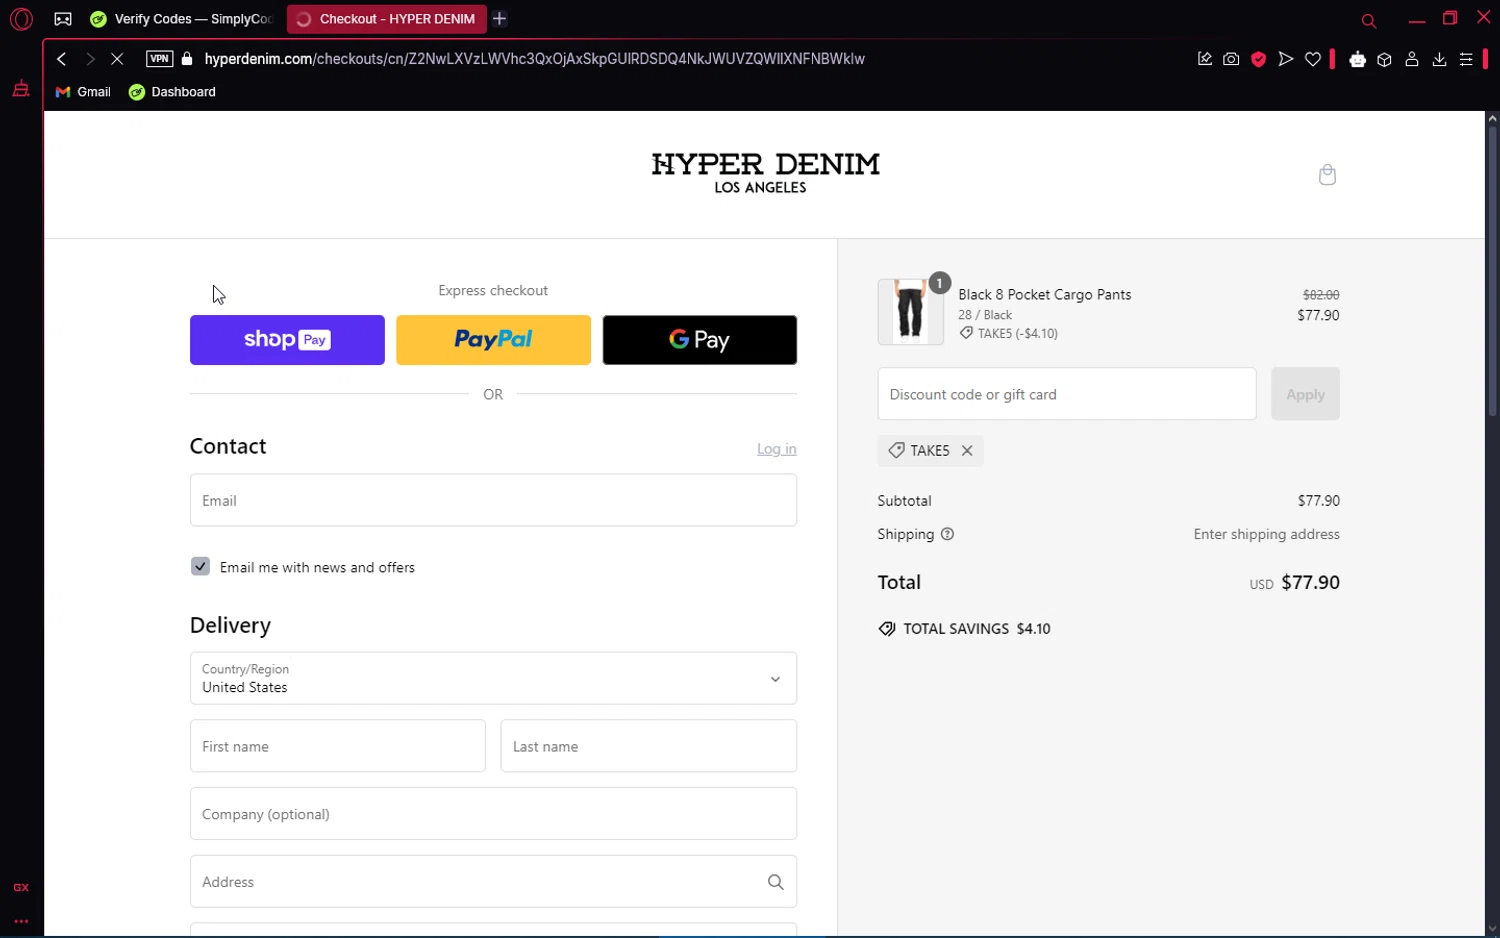
Task: Open the shopping bag cart icon
Action: click(x=1327, y=175)
